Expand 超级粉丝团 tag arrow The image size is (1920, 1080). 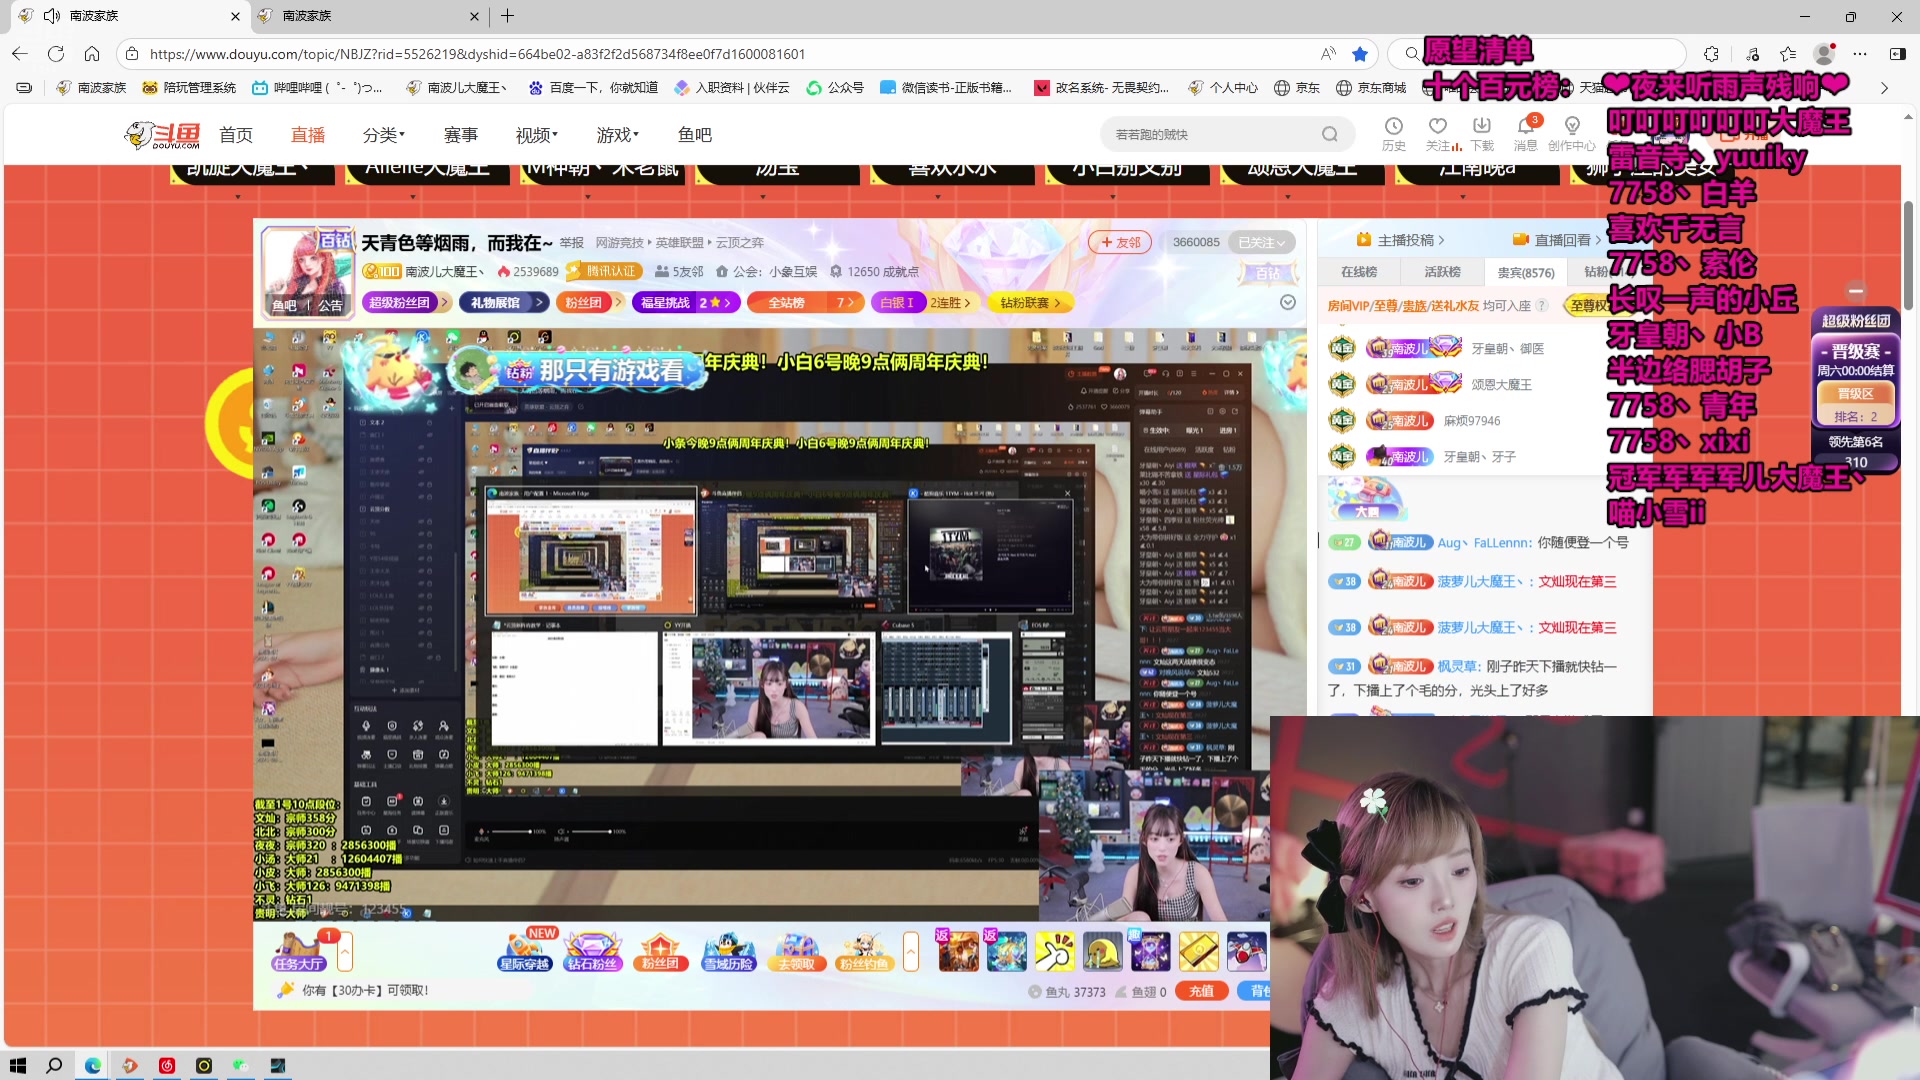[444, 302]
